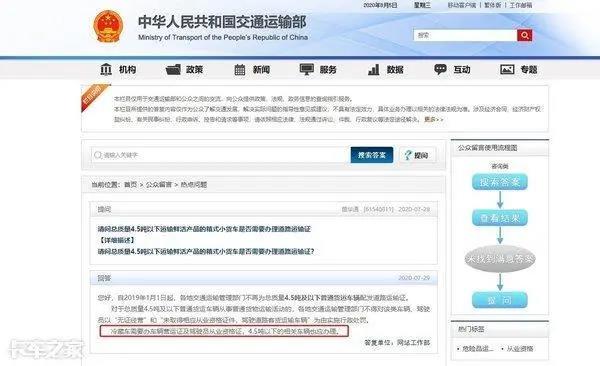Click the 查看结果 flowchart box
The height and width of the screenshot is (366, 600).
500,218
